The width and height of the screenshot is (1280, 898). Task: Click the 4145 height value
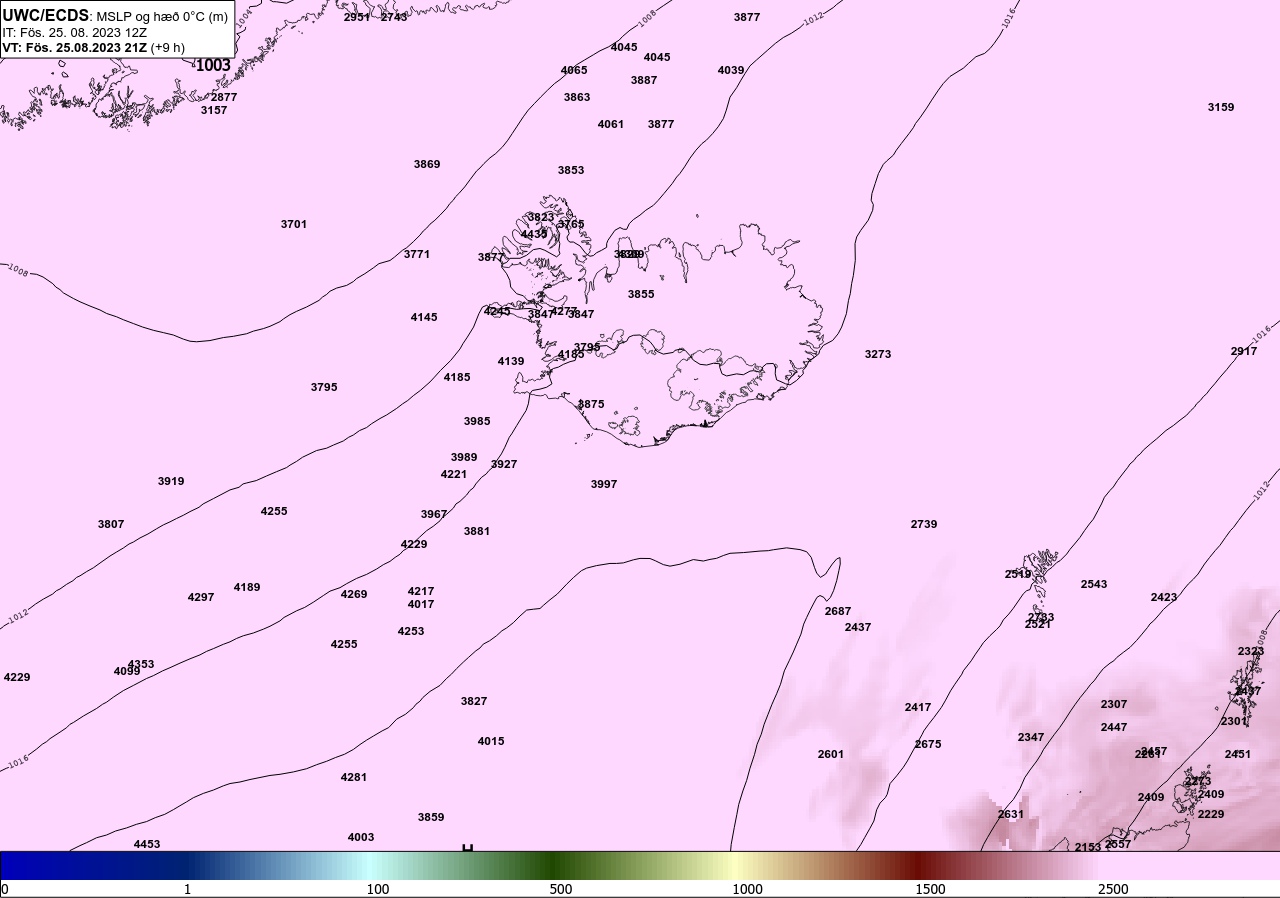point(424,317)
